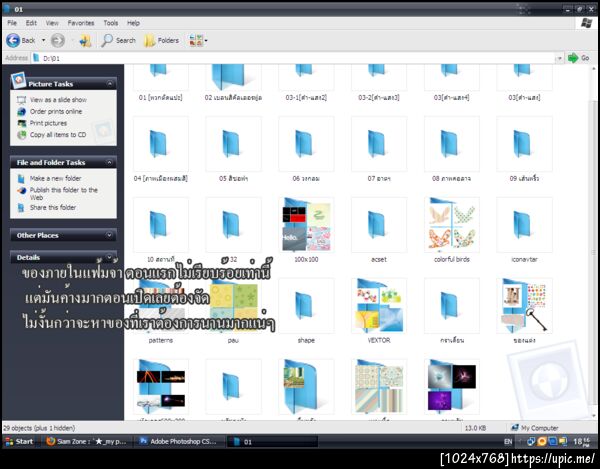Open the Tools menu
This screenshot has width=600, height=469.
coord(111,23)
